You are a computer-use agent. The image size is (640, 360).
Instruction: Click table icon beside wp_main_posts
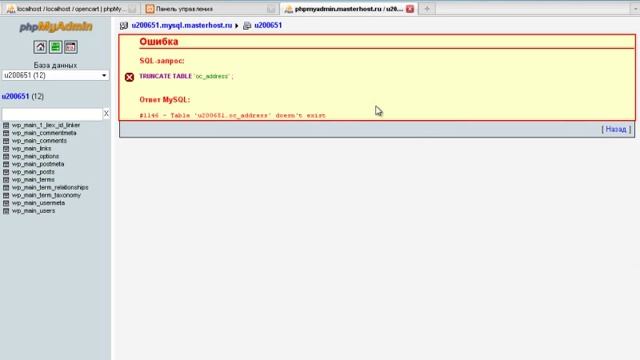point(6,172)
